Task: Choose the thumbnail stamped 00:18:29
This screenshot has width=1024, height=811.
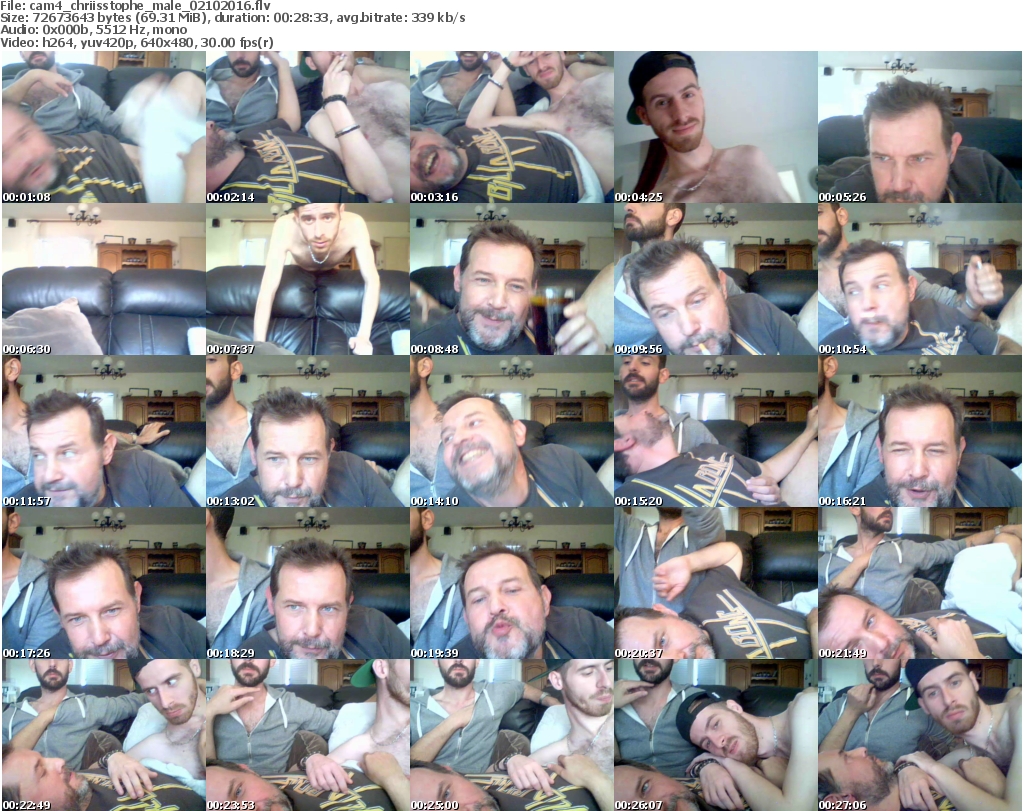Action: tap(308, 583)
